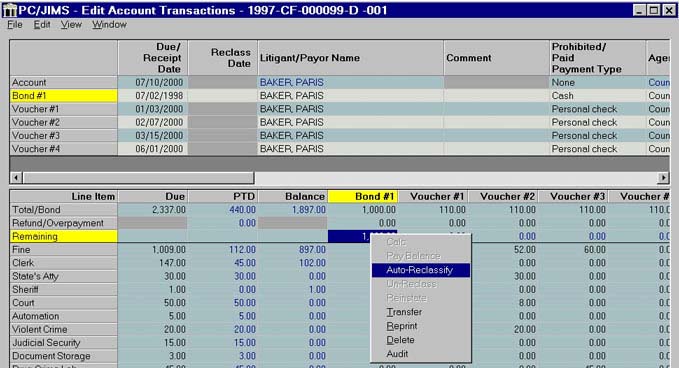This screenshot has width=679, height=368.
Task: Select the Judicial Security line item
Action: click(x=64, y=343)
